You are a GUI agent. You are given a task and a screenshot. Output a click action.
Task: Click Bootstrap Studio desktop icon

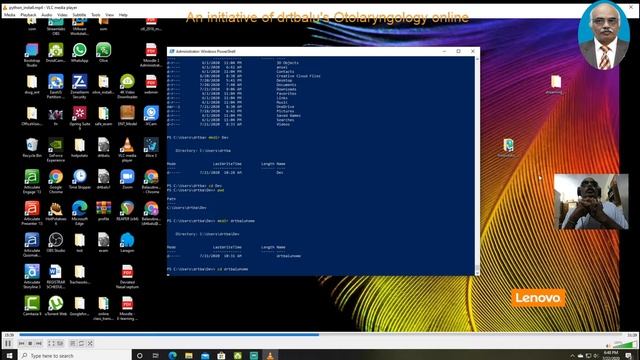tap(32, 55)
